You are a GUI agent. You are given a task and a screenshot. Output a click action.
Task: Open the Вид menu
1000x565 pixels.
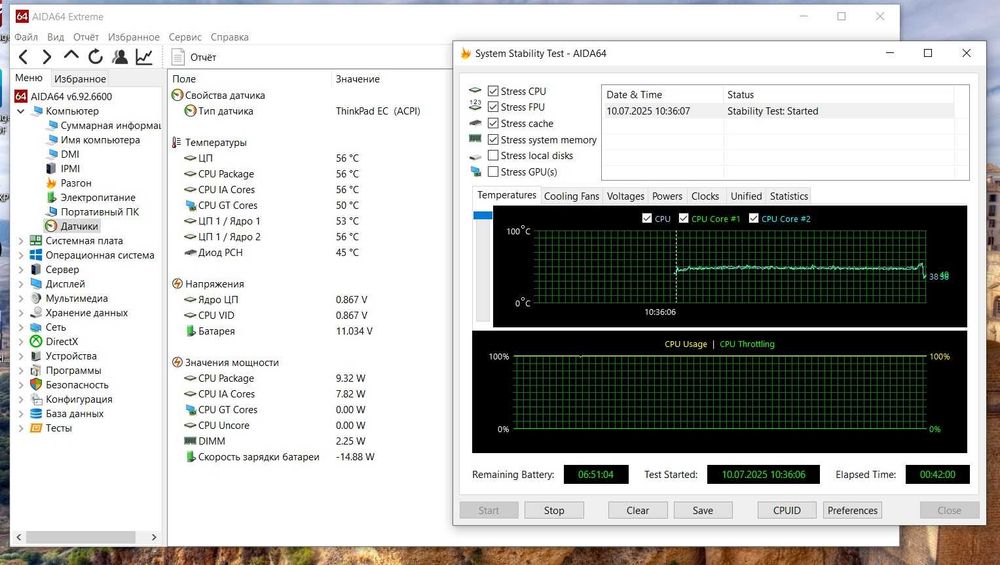tap(55, 37)
